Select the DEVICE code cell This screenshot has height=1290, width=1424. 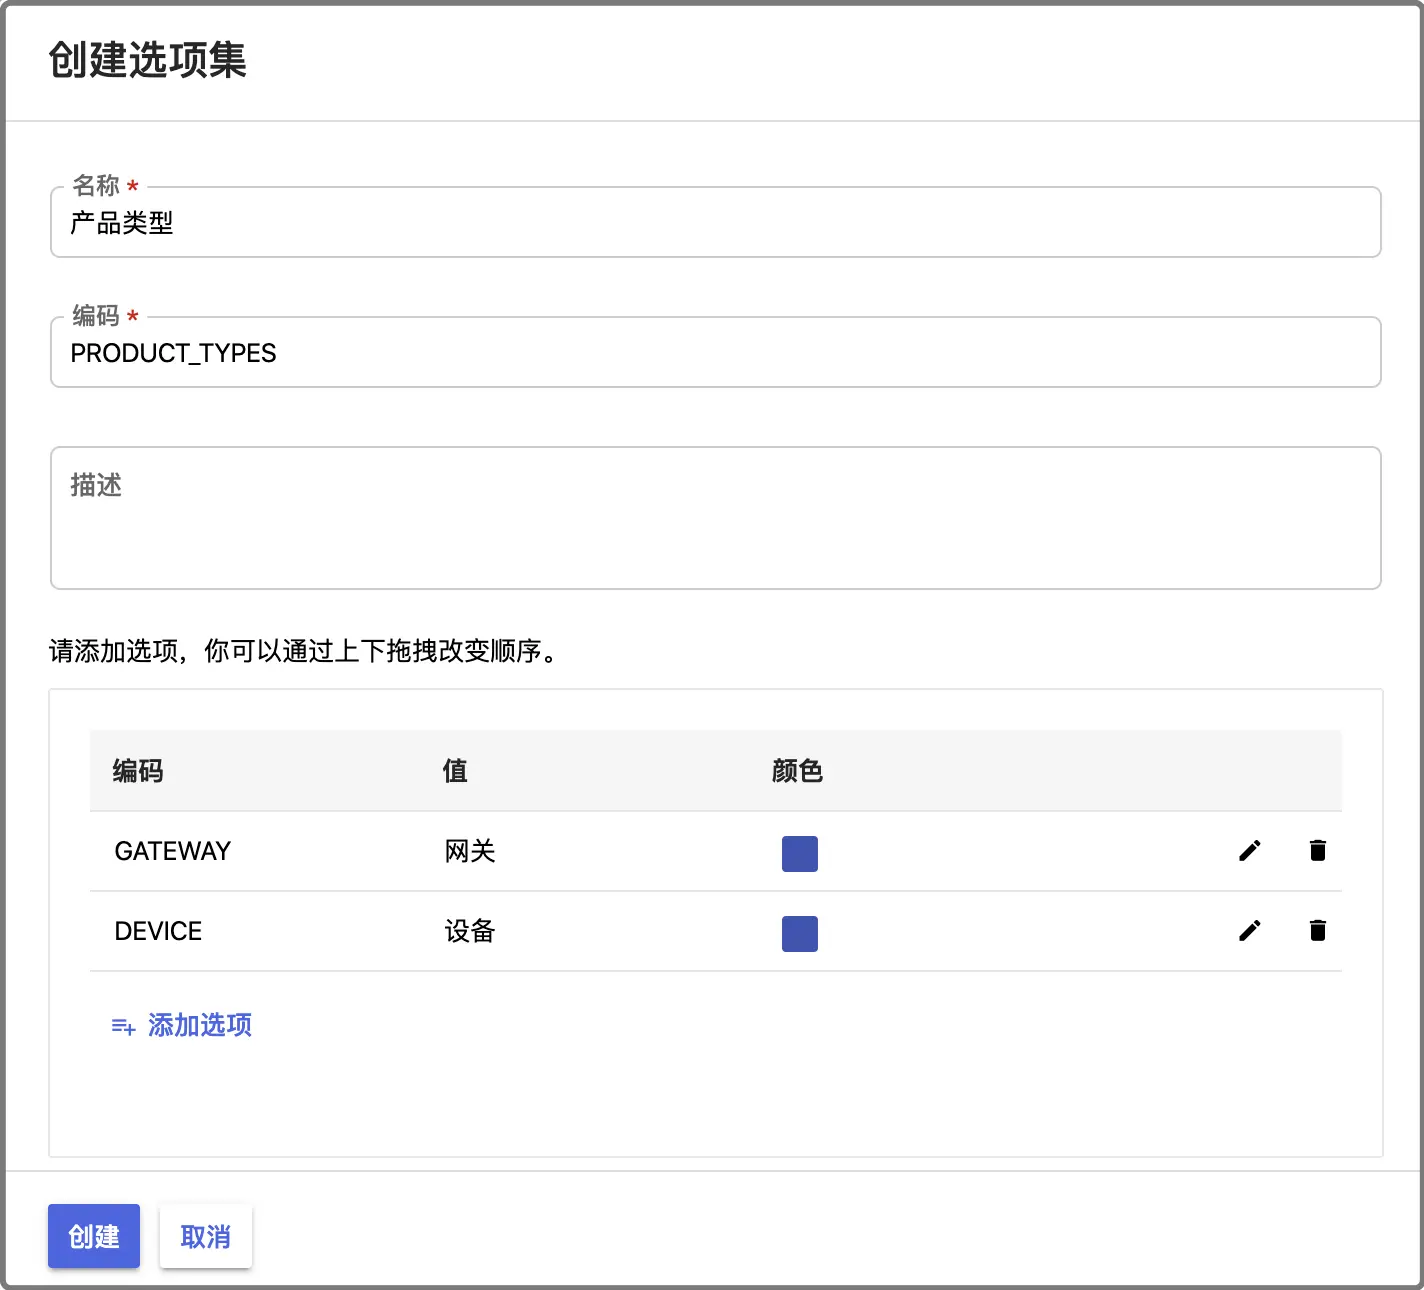[158, 931]
